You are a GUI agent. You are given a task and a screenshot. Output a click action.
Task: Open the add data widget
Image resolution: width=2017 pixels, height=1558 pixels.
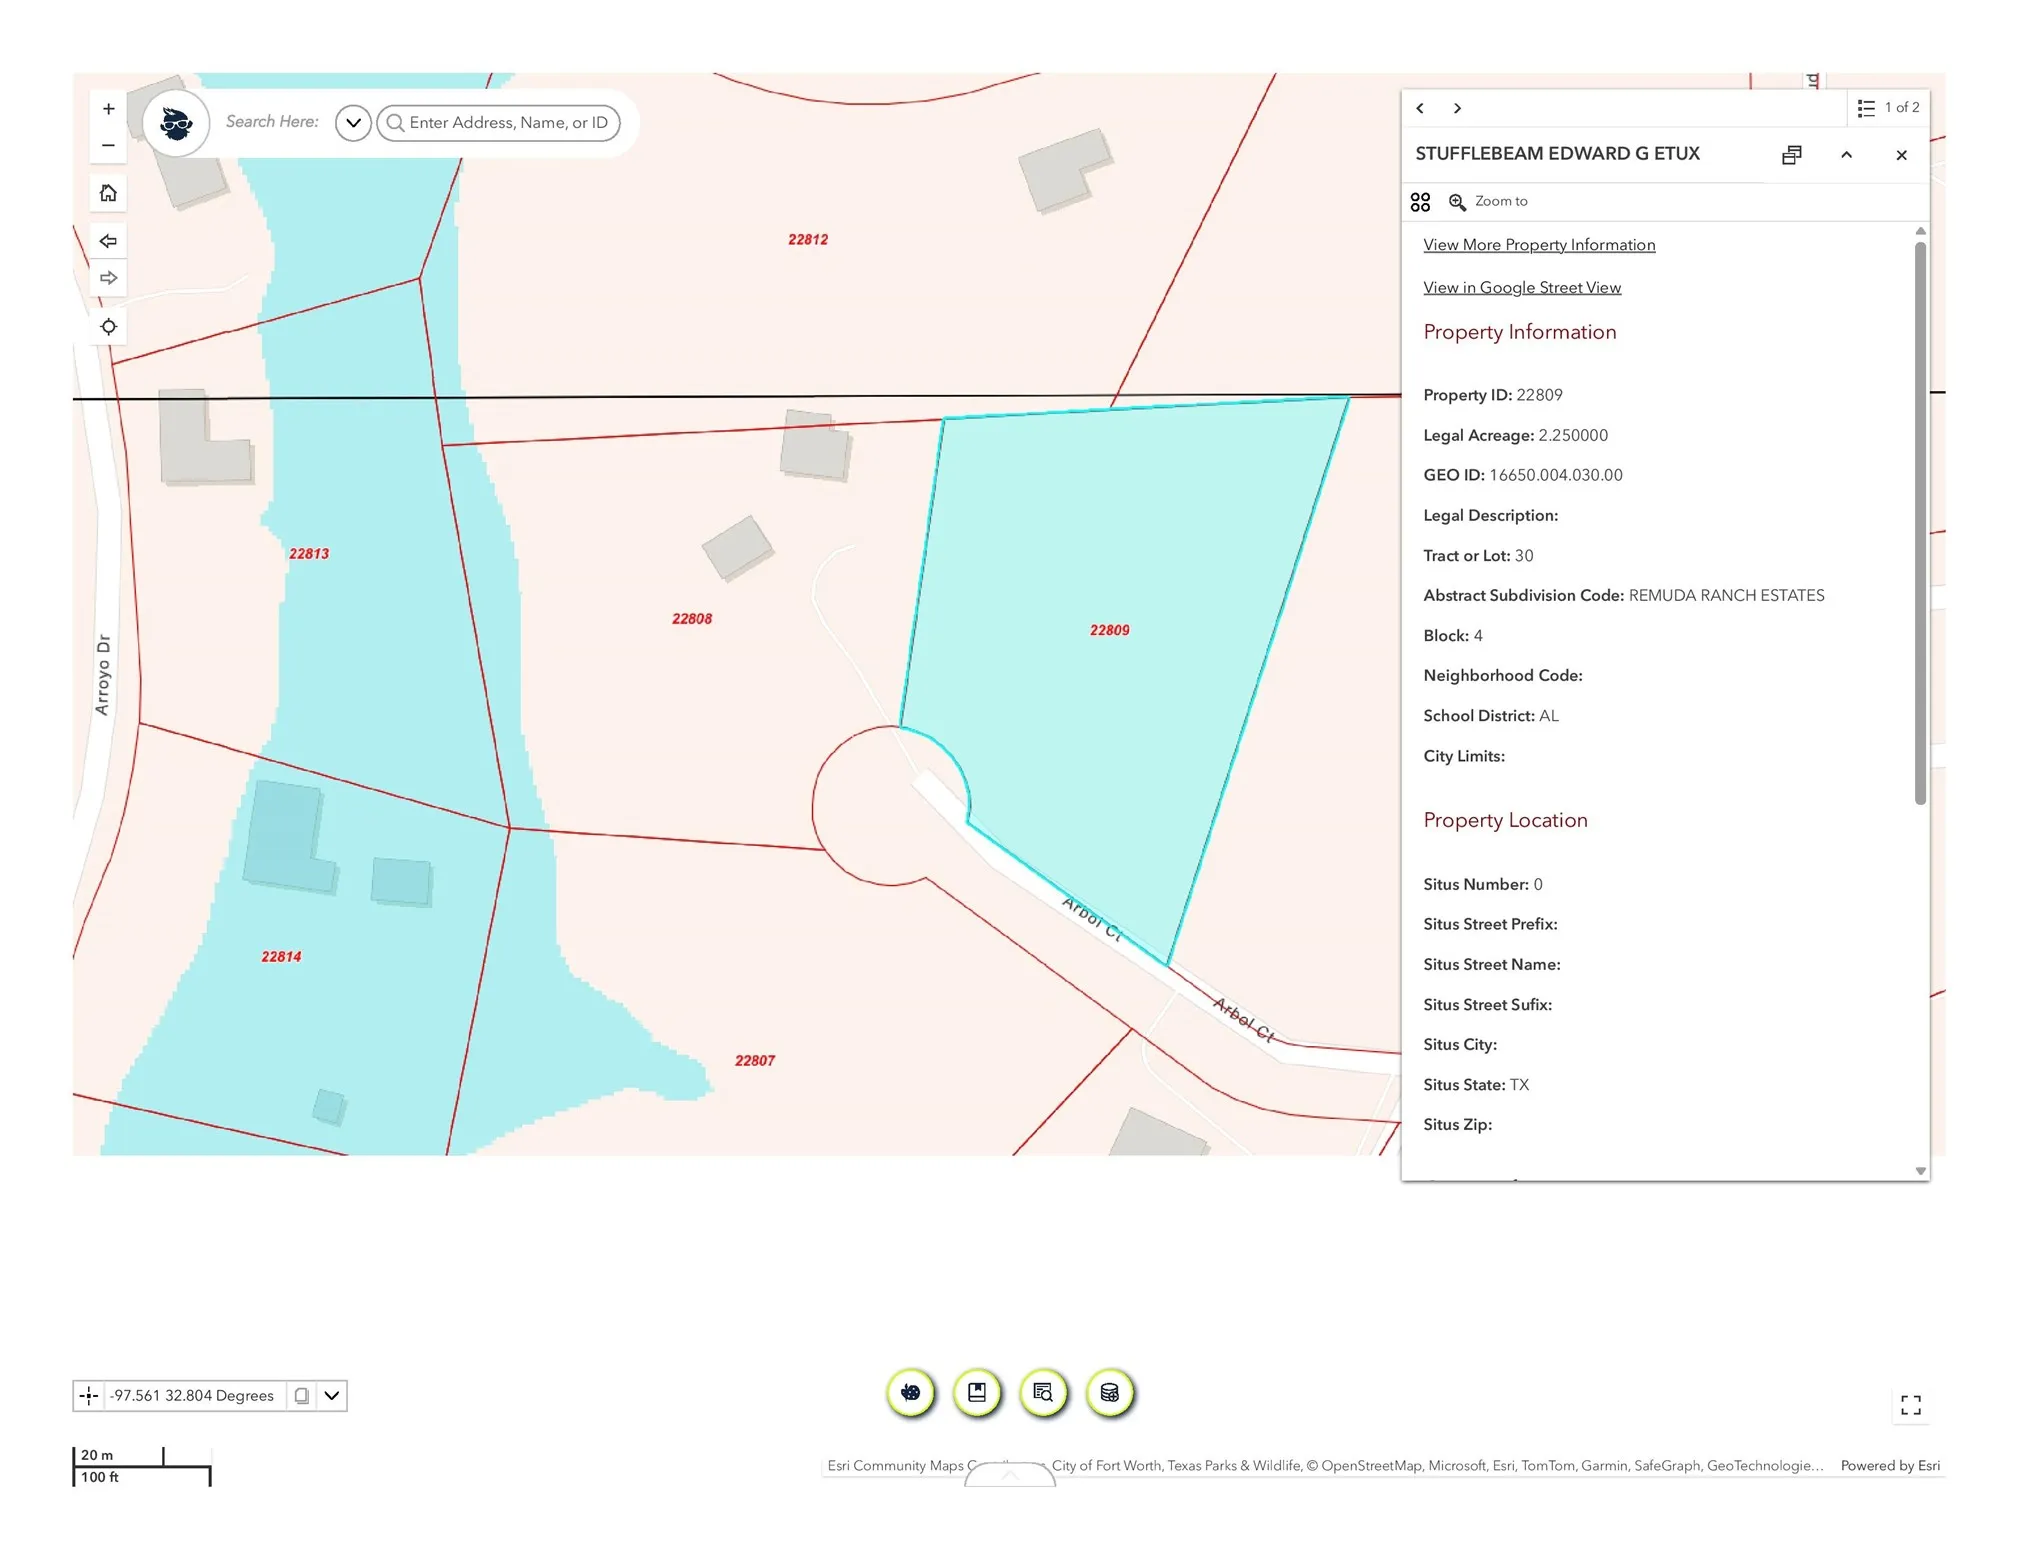pyautogui.click(x=1109, y=1392)
